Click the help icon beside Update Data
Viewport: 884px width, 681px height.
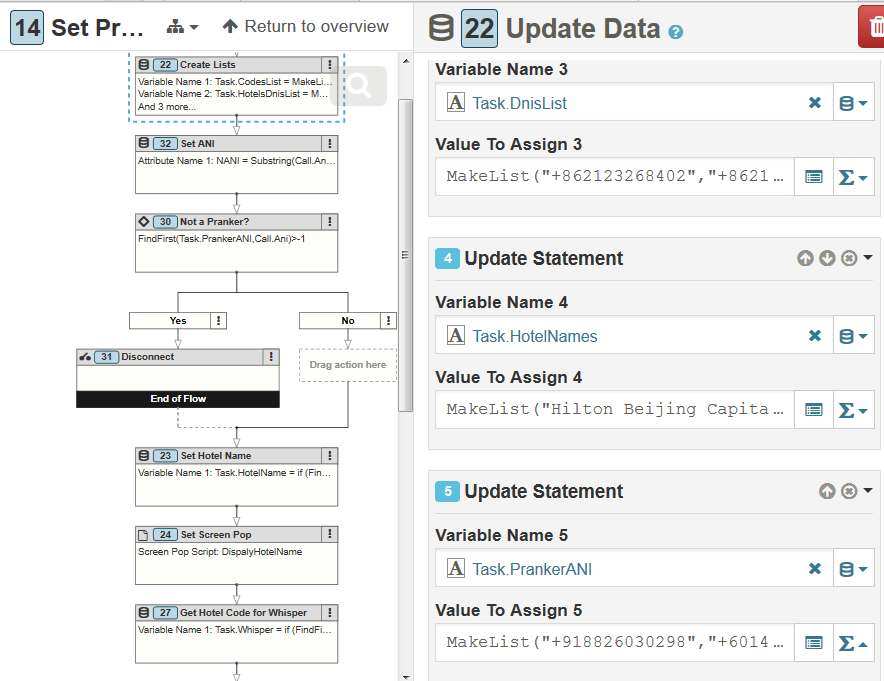coord(676,32)
